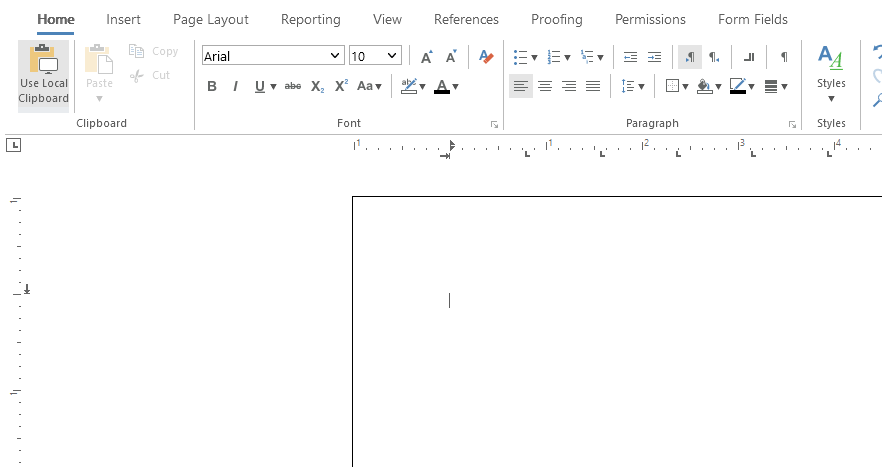This screenshot has height=467, width=882.
Task: Toggle Bold formatting
Action: coord(212,86)
